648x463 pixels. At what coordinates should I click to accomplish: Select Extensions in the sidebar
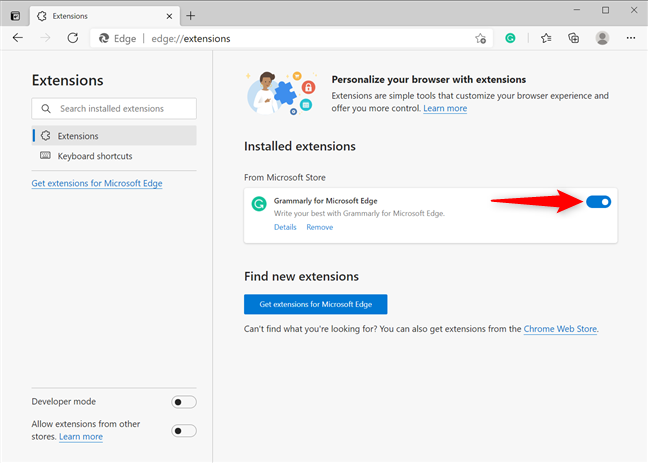pyautogui.click(x=114, y=136)
